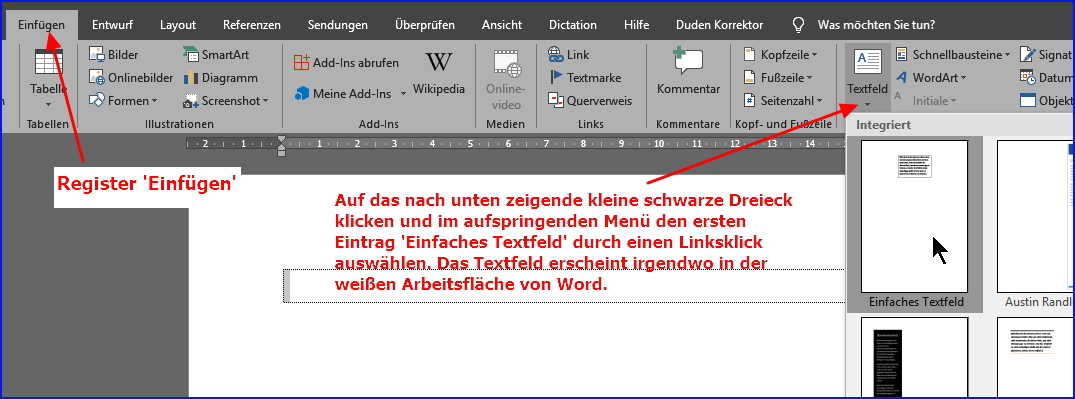The width and height of the screenshot is (1075, 399).
Task: Open the Kopfzeile header dropdown
Action: point(780,55)
